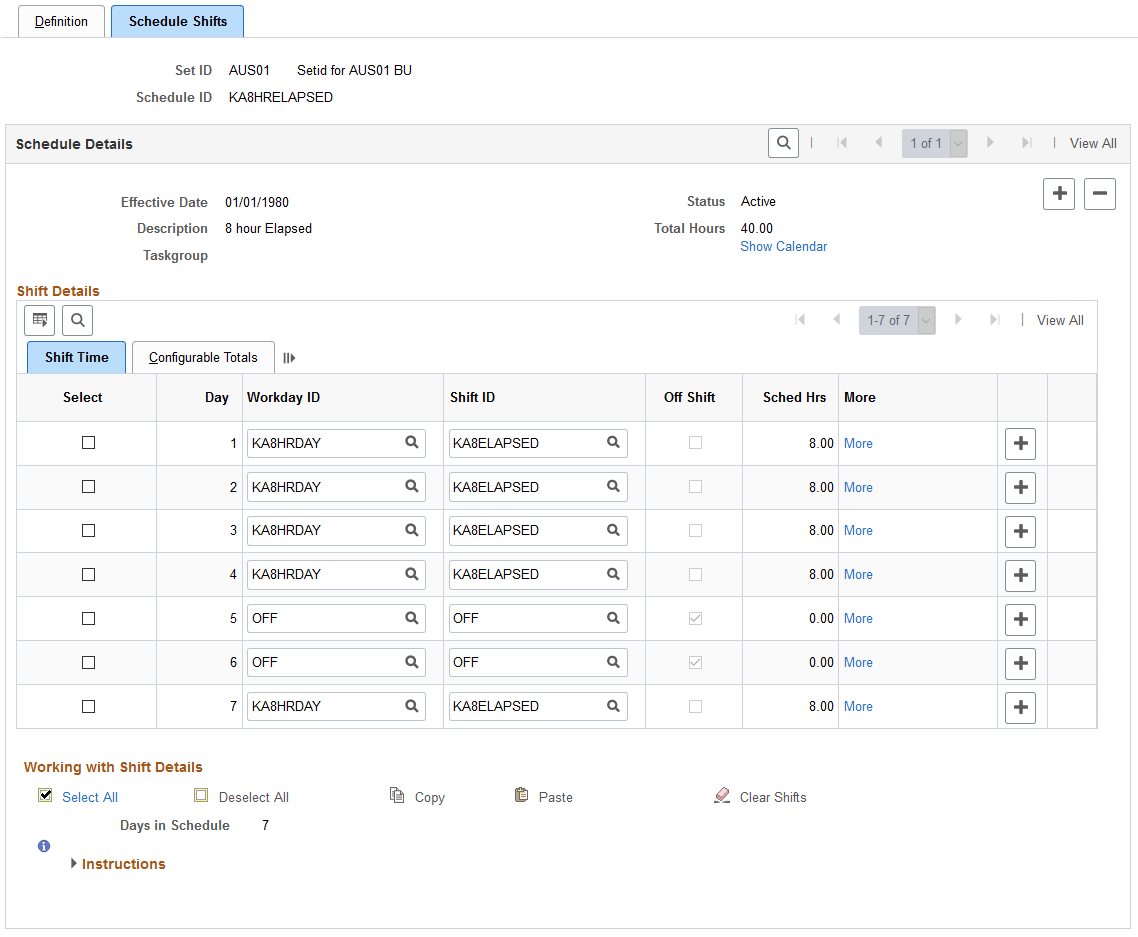Click the show-all-columns expander beside Configurable Totals
Image resolution: width=1138 pixels, height=937 pixels.
tap(289, 357)
